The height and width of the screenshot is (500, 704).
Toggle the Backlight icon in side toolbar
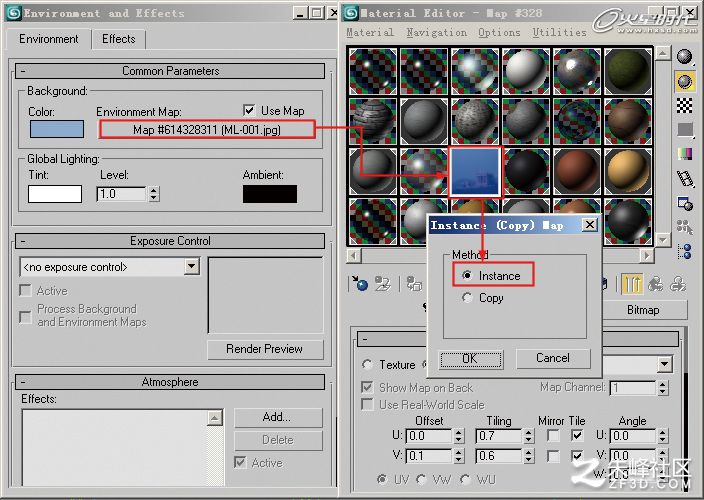tap(684, 82)
